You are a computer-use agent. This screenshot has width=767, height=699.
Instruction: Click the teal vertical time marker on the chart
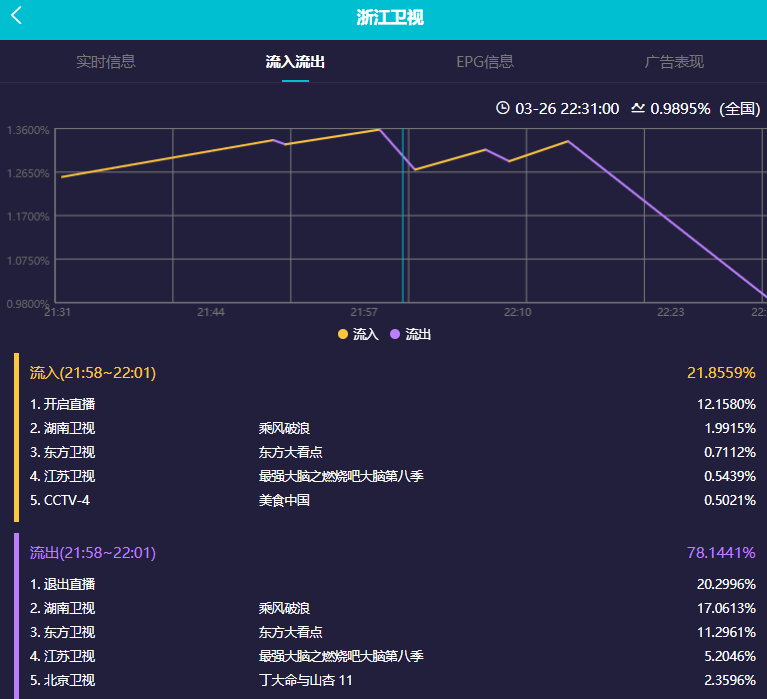[403, 215]
